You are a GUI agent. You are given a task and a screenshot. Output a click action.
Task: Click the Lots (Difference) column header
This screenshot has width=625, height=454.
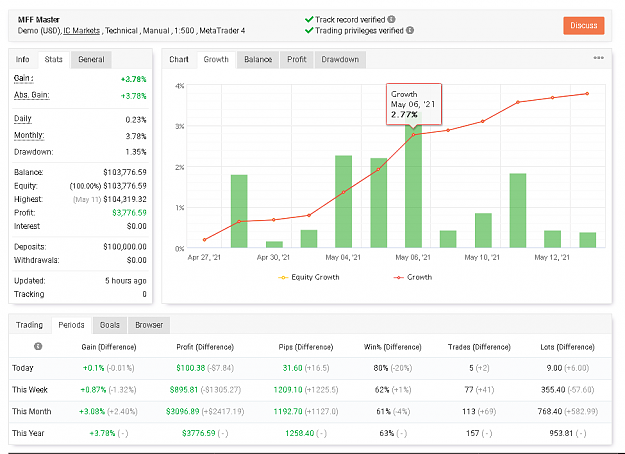click(x=568, y=347)
